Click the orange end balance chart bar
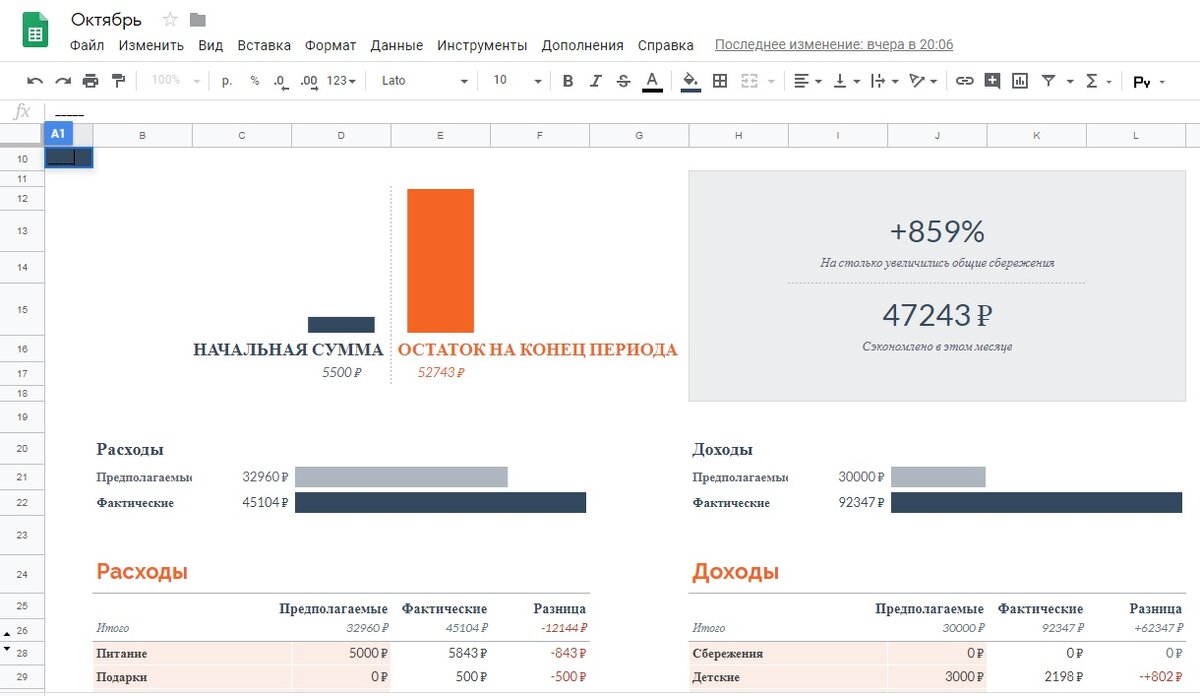The height and width of the screenshot is (696, 1200). pyautogui.click(x=440, y=260)
